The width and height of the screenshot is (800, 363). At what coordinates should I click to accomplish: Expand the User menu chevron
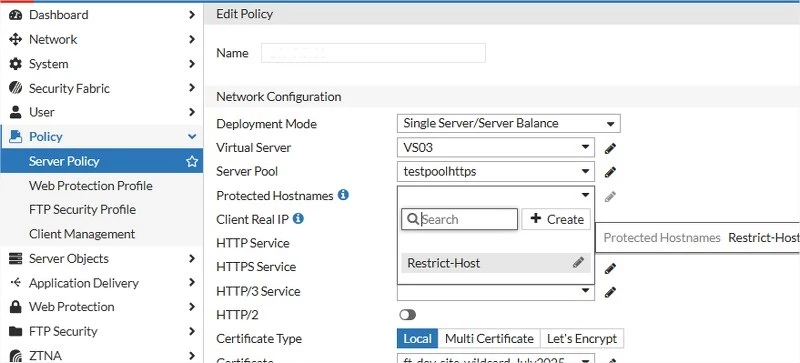[192, 112]
